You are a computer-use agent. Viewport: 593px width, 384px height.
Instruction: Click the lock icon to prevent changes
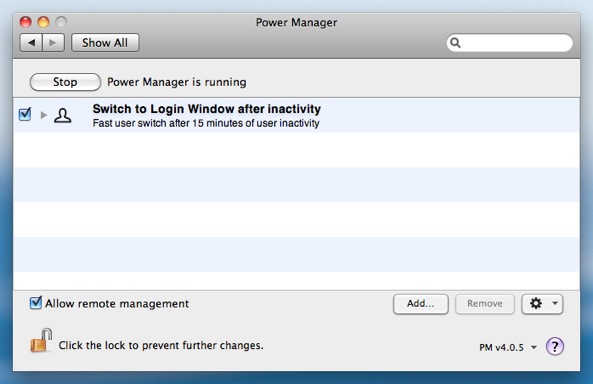pos(41,340)
